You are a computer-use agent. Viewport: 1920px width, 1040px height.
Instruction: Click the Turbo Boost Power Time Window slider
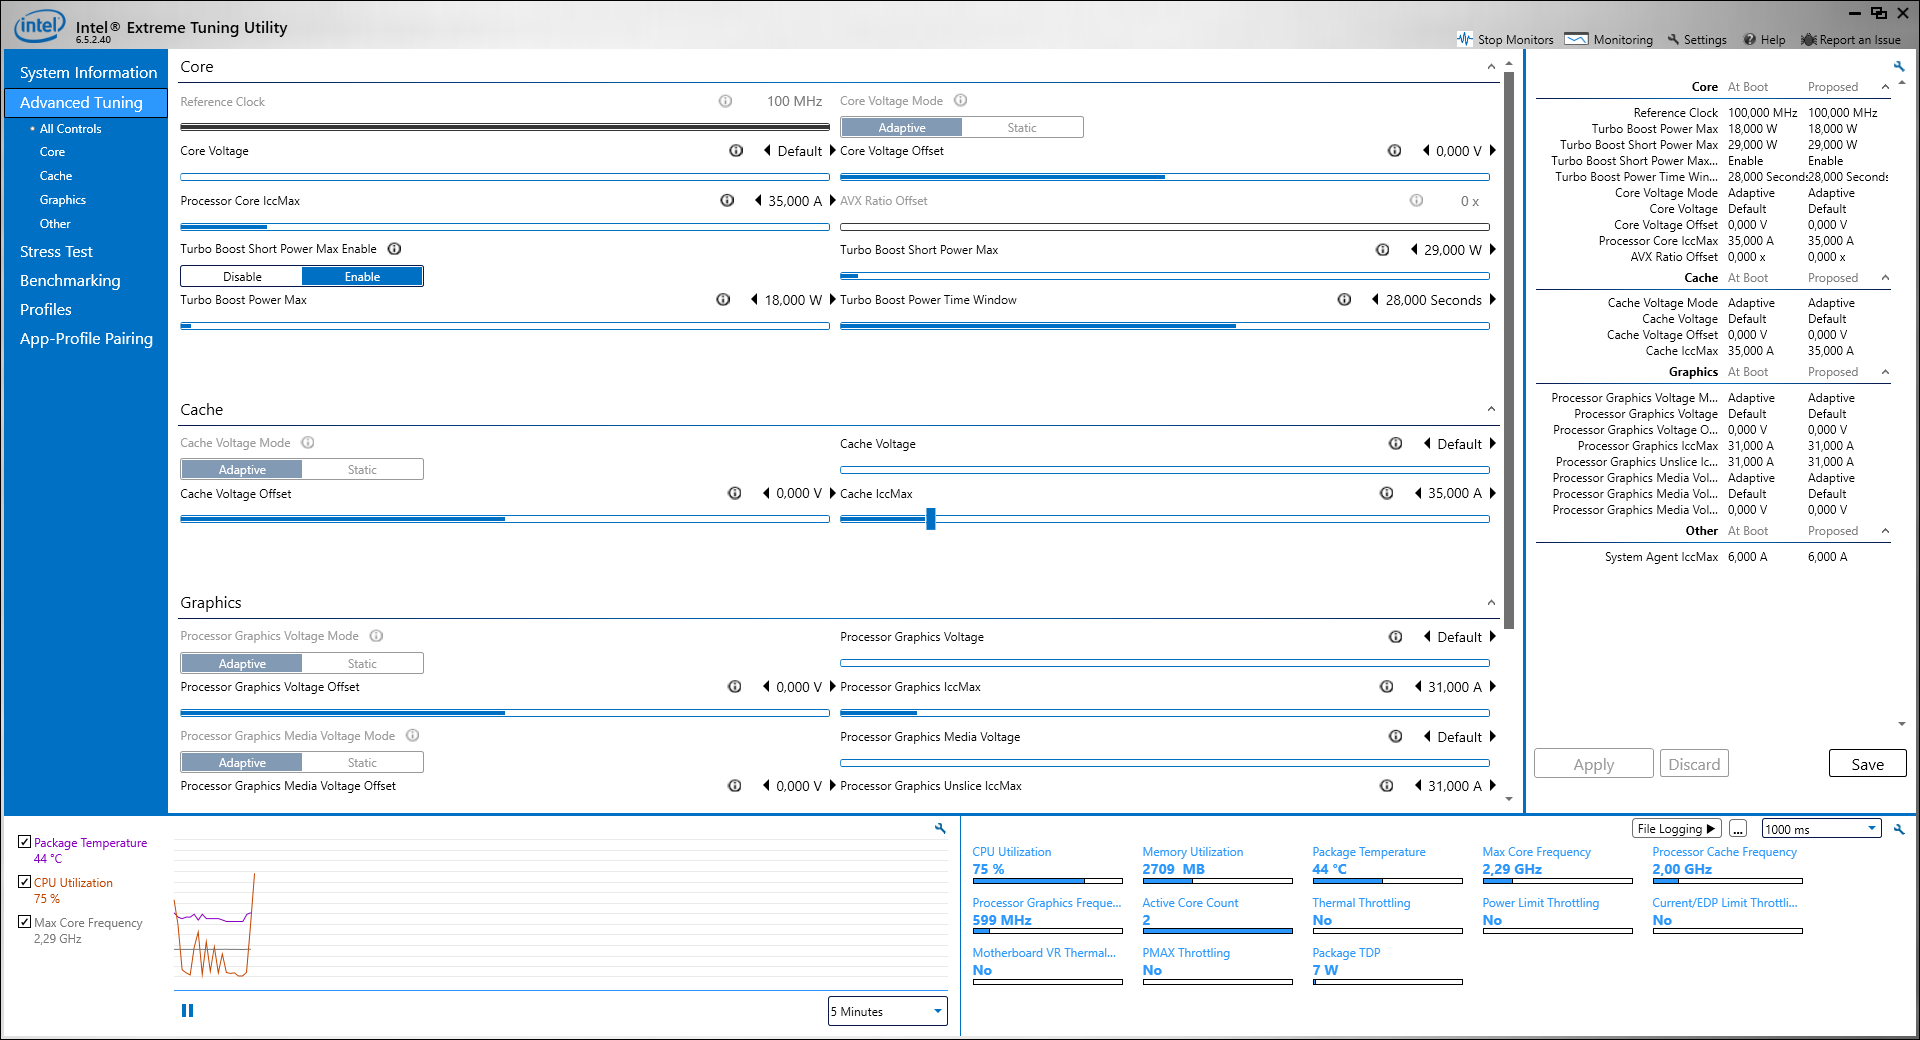click(x=1165, y=326)
